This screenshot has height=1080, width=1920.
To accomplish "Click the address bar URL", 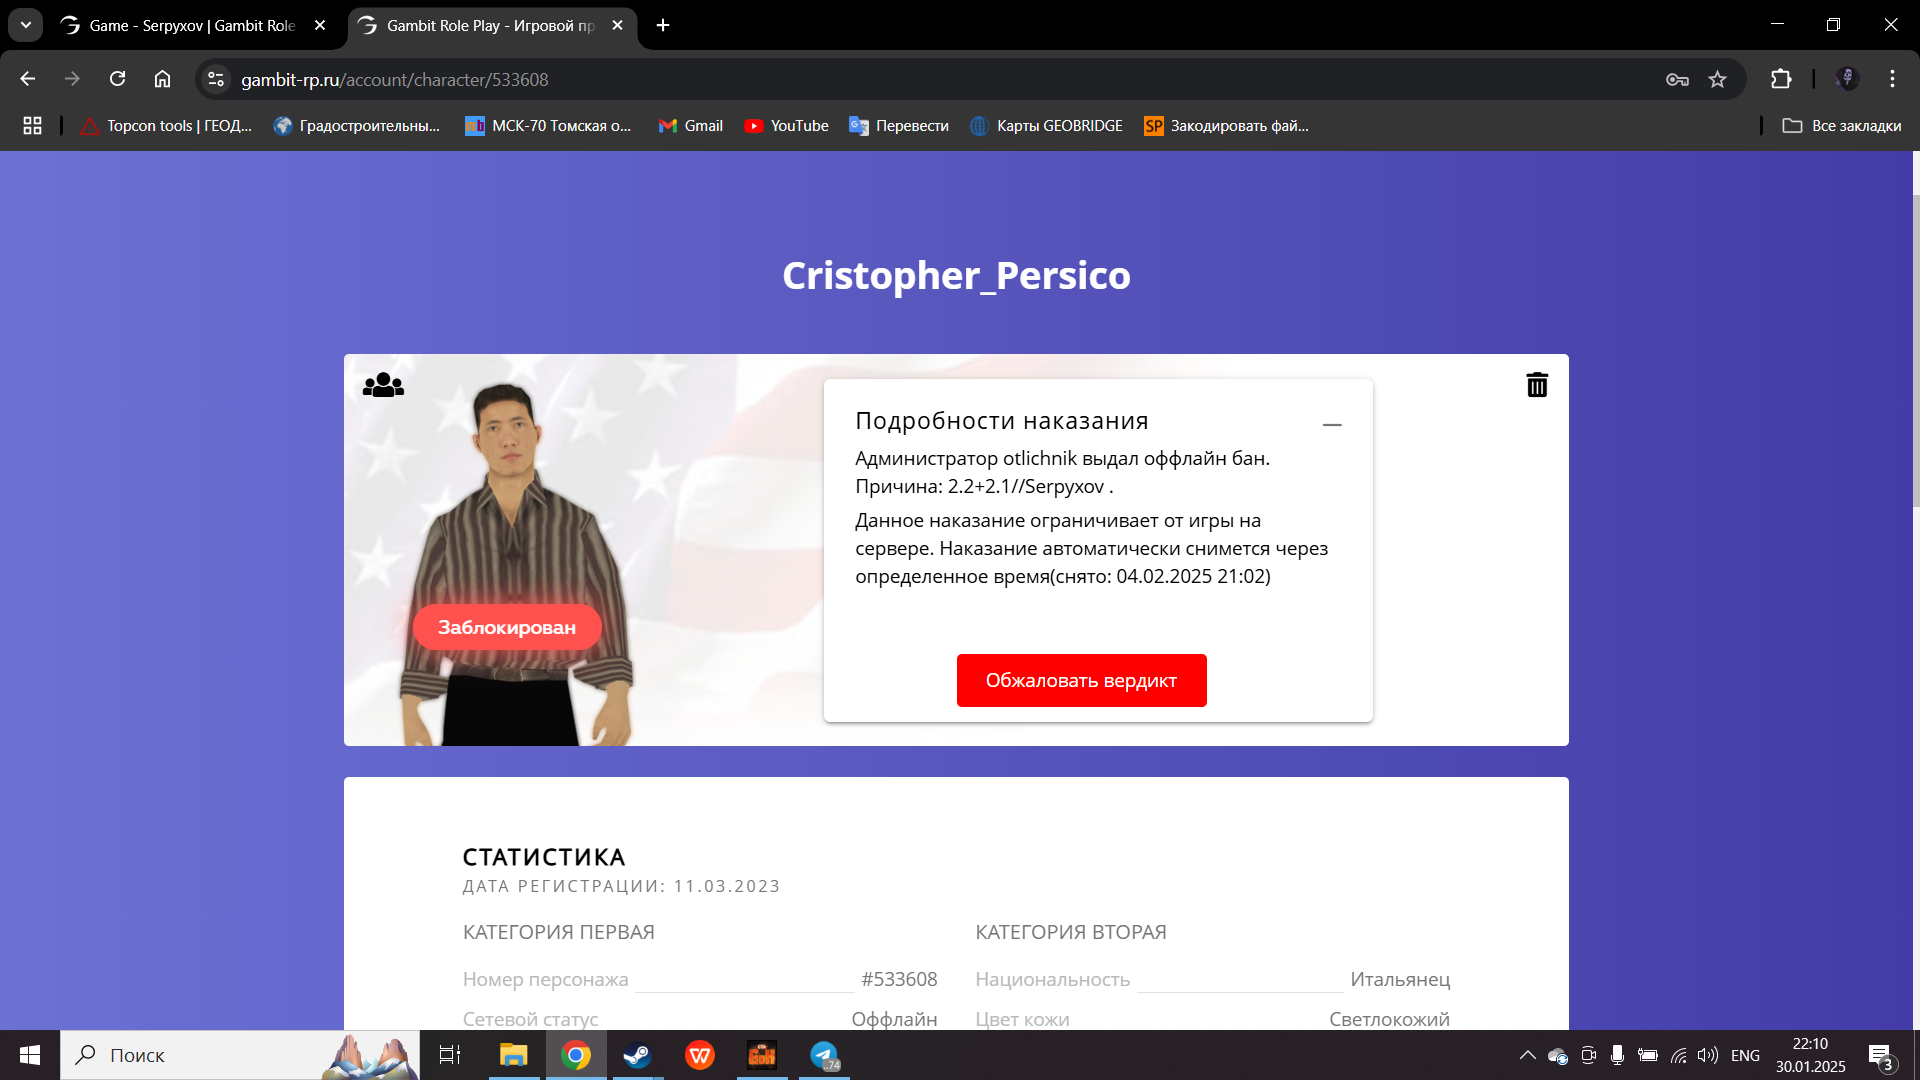I will coord(394,79).
